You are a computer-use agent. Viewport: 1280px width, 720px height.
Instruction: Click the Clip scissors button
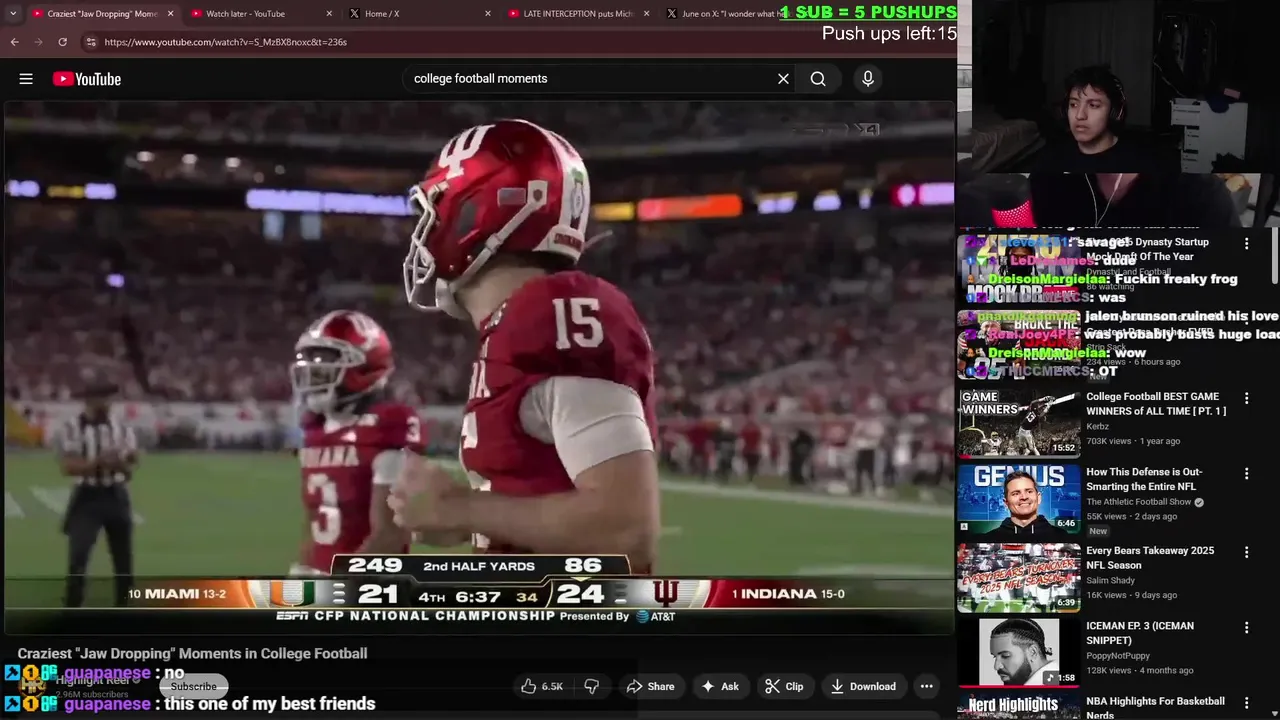[784, 686]
